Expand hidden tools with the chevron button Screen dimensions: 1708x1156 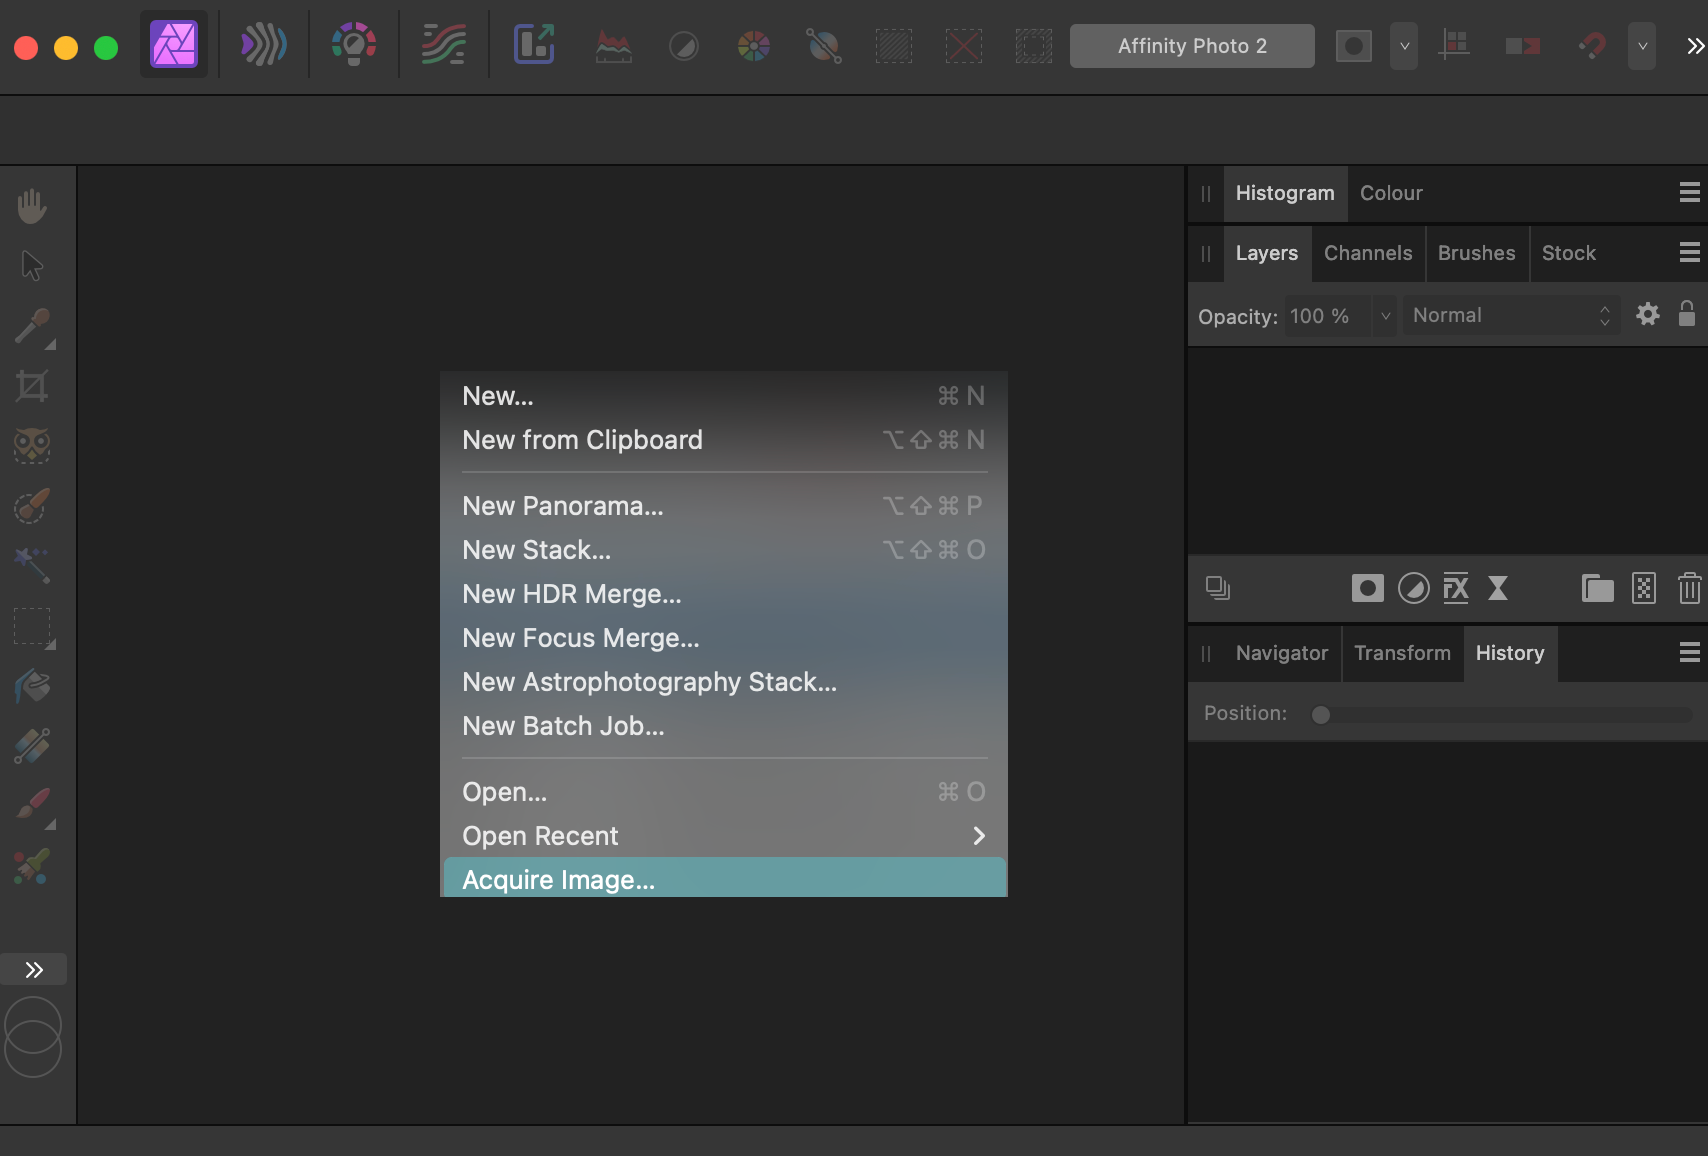[x=33, y=969]
